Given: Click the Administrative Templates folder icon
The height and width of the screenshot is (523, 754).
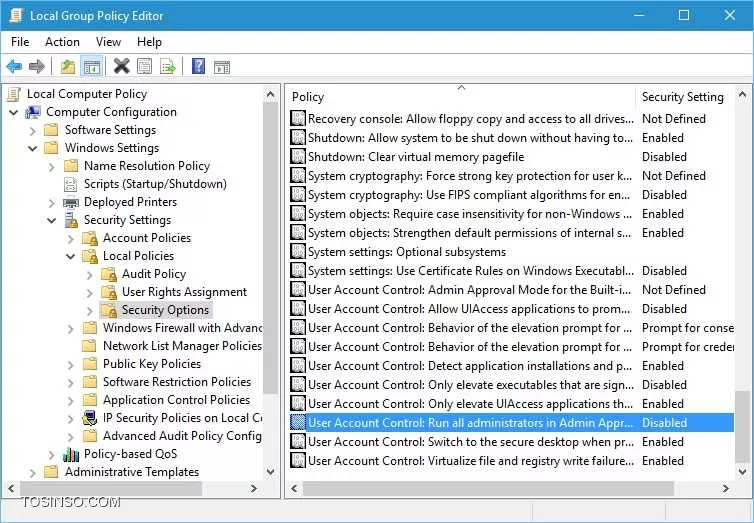Looking at the screenshot, I should 51,472.
